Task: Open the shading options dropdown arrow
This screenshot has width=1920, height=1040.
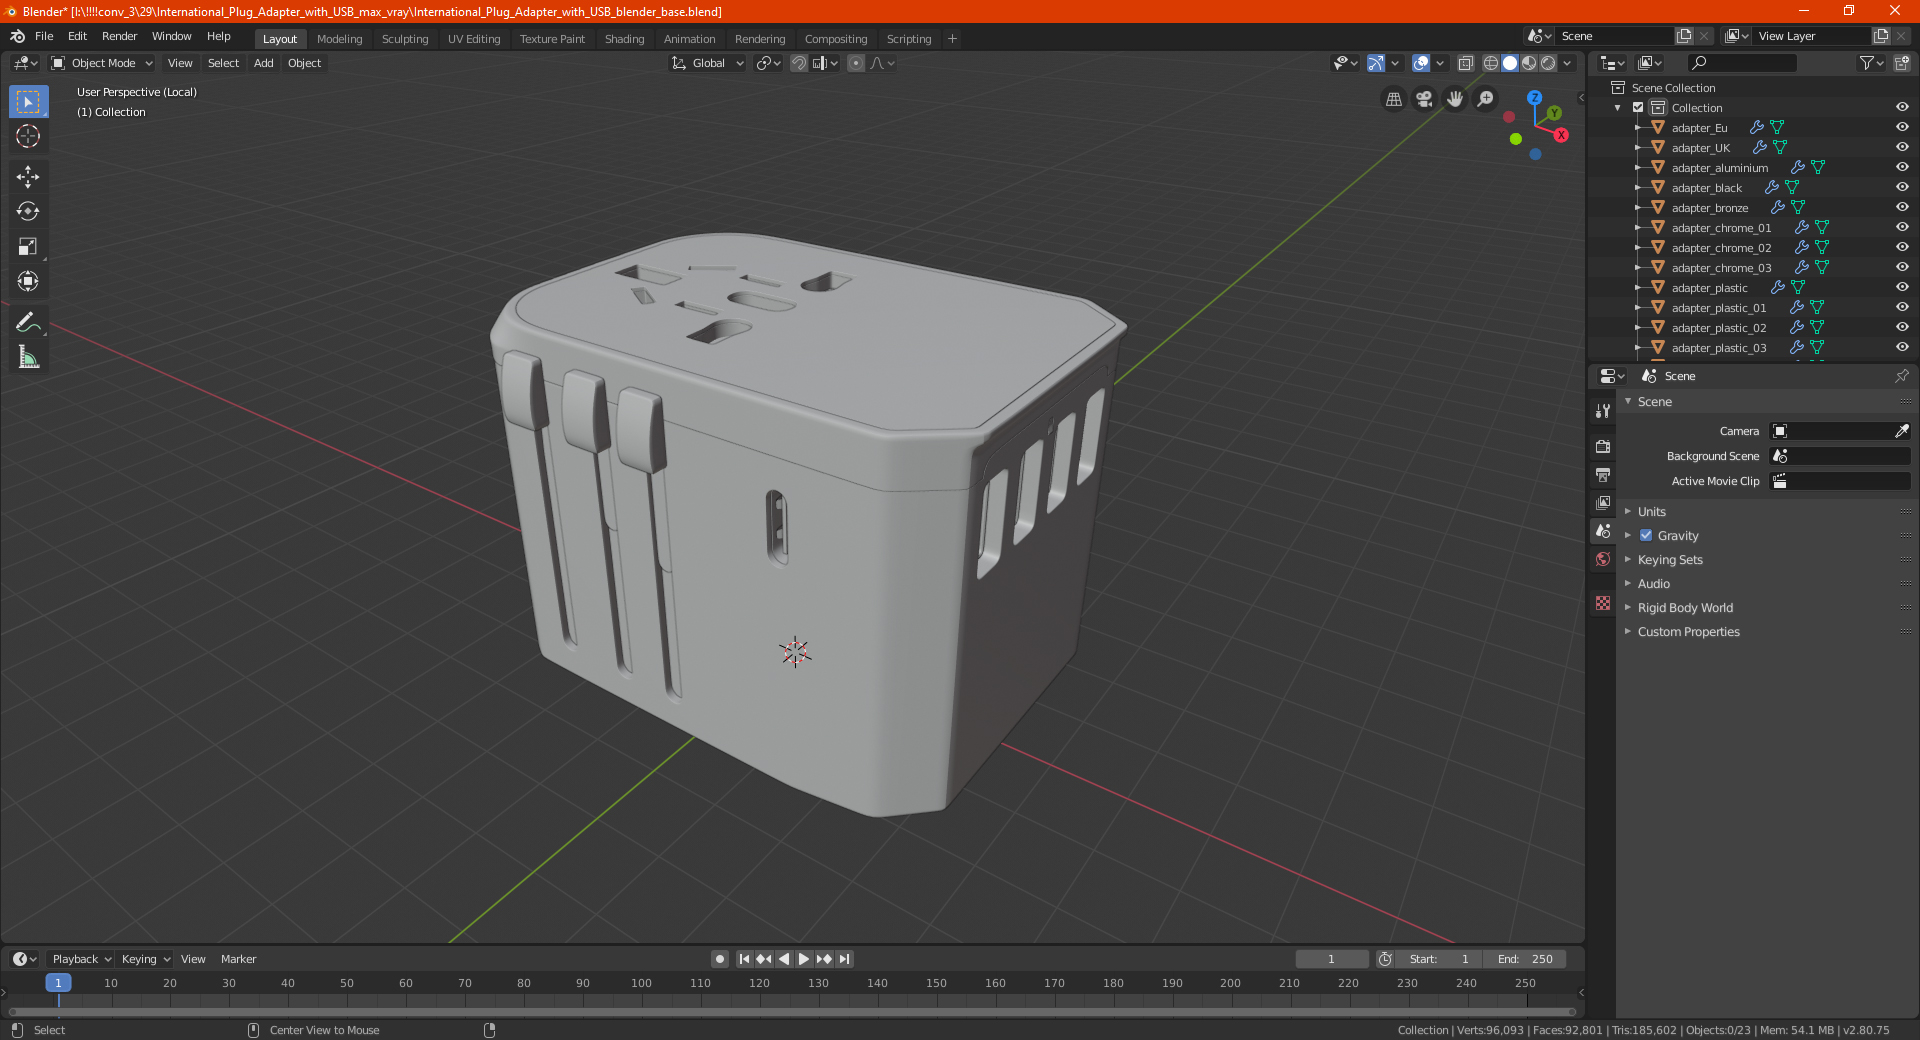Action: pyautogui.click(x=1567, y=63)
